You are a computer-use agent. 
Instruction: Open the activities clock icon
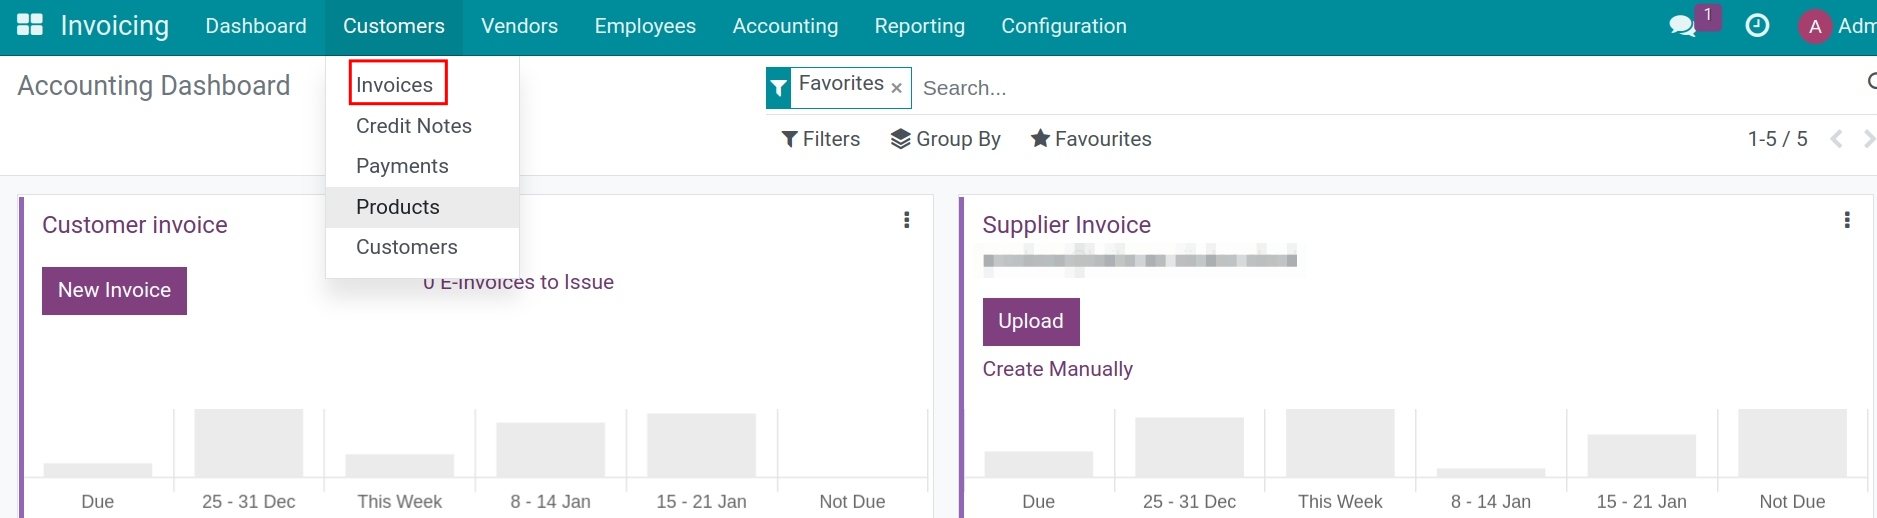click(1757, 26)
